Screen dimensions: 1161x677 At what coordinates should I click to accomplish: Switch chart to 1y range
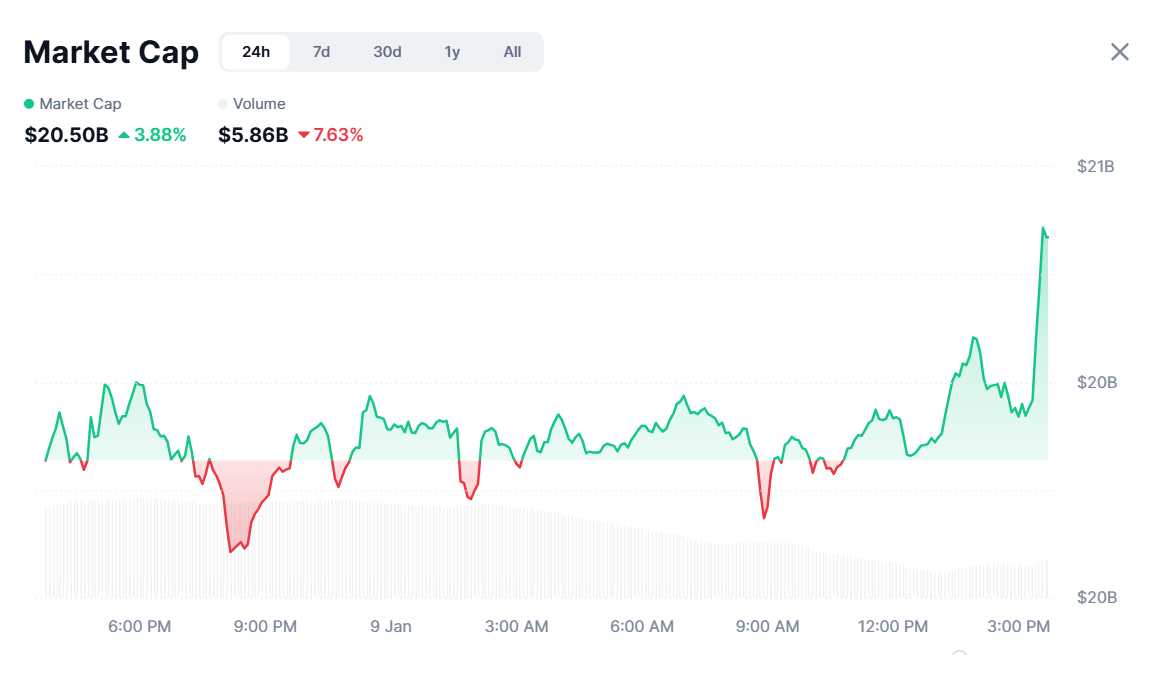[x=452, y=52]
